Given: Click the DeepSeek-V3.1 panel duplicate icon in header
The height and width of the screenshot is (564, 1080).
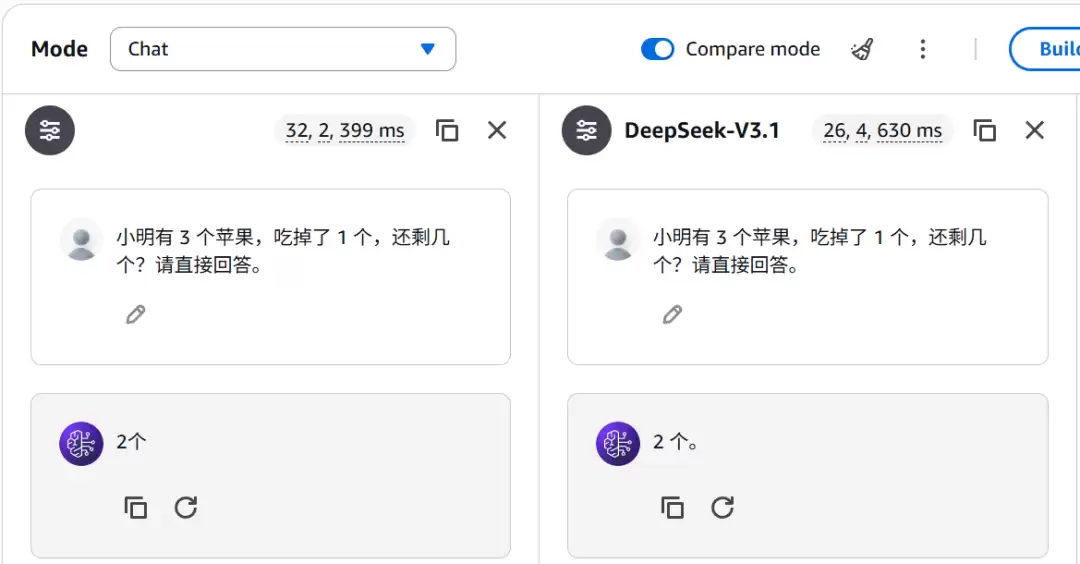Looking at the screenshot, I should click(x=985, y=130).
